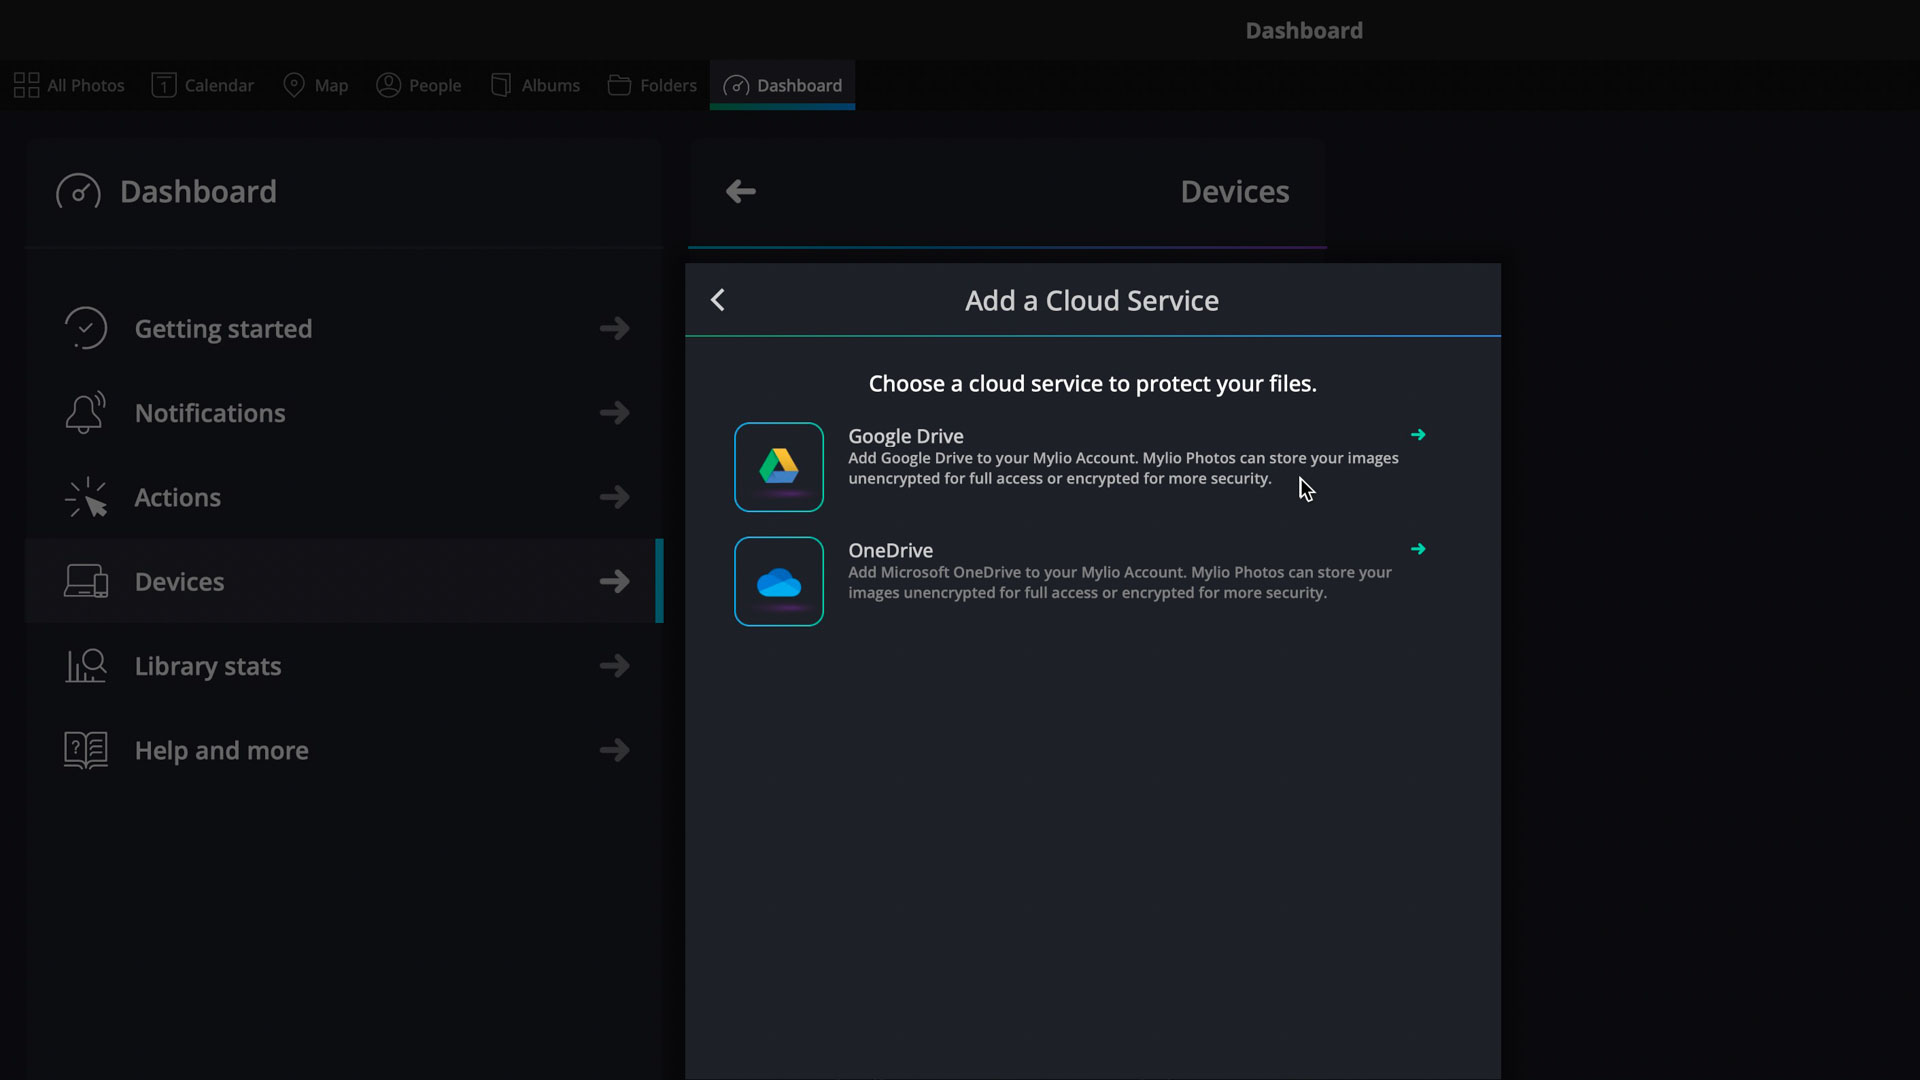Viewport: 1920px width, 1080px height.
Task: Click the People face icon
Action: (x=388, y=85)
